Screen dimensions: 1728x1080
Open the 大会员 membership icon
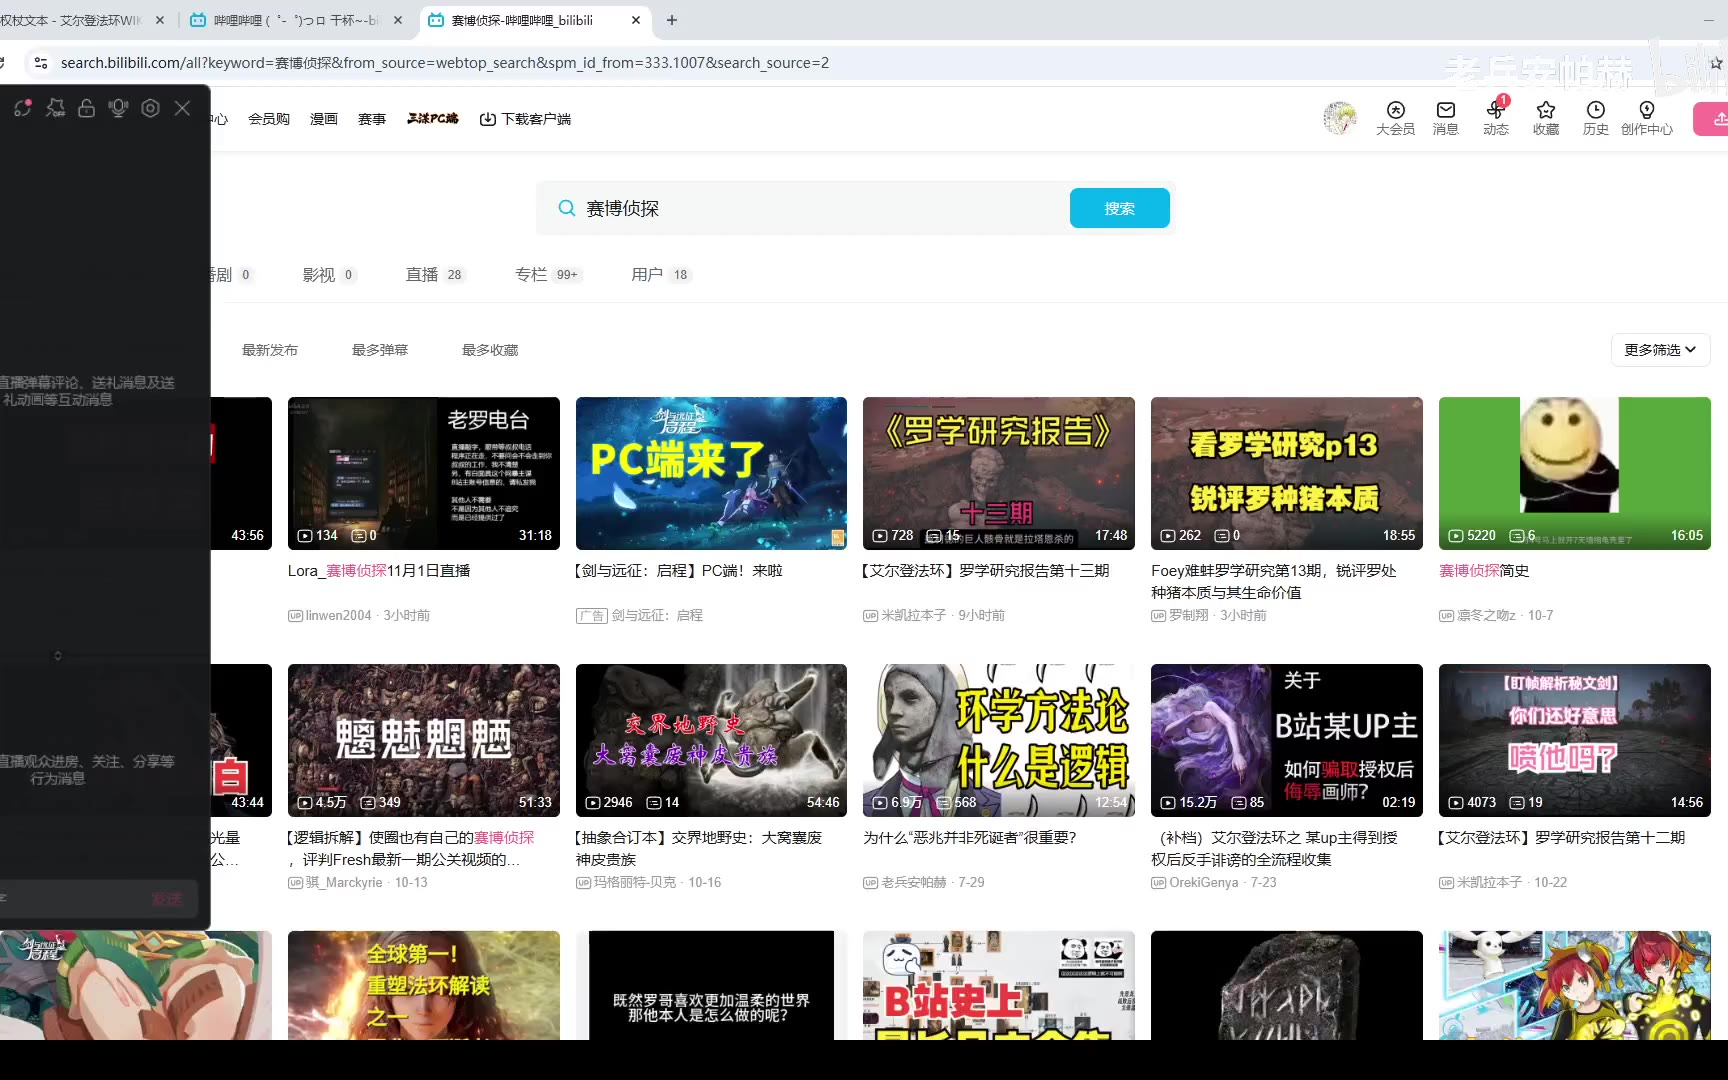(x=1395, y=117)
